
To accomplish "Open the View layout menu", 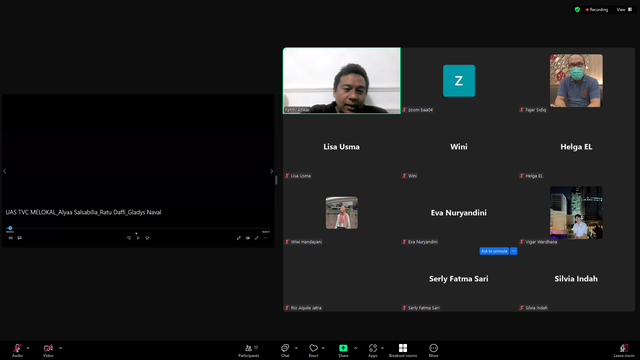I will (624, 9).
